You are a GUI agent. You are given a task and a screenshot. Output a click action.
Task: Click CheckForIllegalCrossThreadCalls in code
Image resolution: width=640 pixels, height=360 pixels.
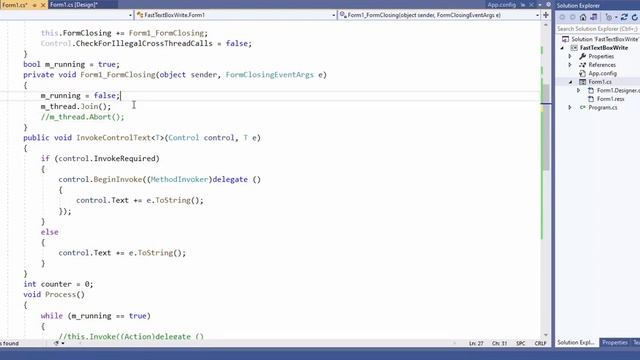tap(144, 43)
